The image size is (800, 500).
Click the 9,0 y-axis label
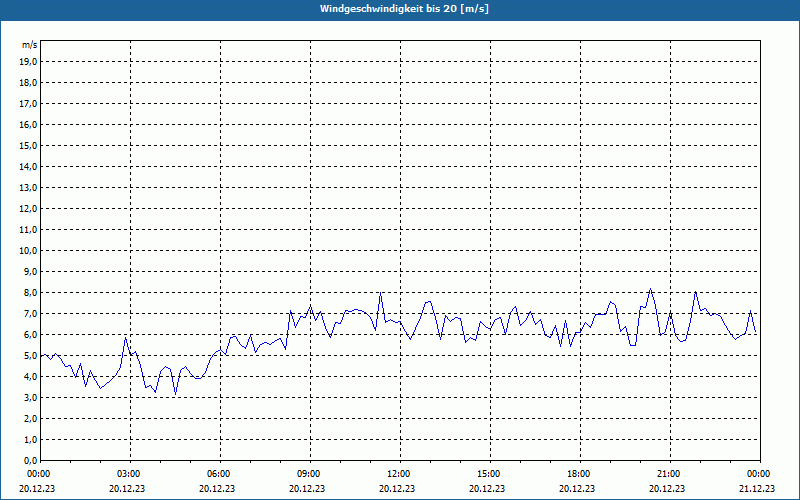[30, 271]
